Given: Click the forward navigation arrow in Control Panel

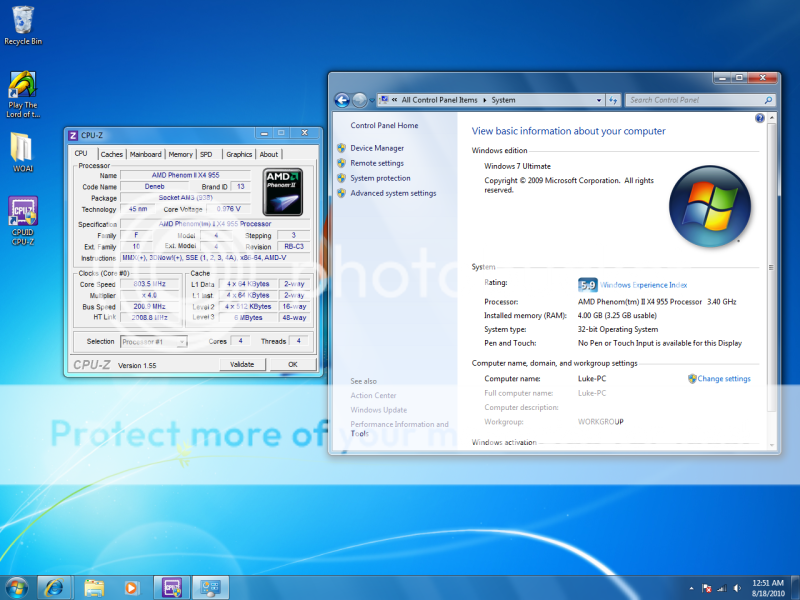Looking at the screenshot, I should click(x=359, y=100).
